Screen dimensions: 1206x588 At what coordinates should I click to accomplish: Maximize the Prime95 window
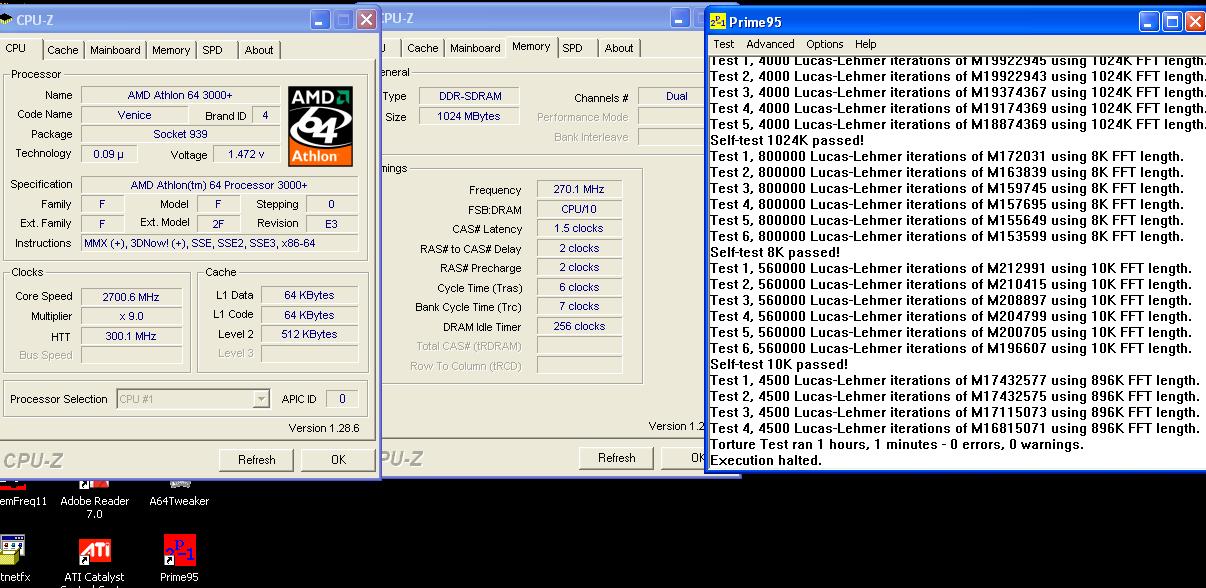(1172, 22)
